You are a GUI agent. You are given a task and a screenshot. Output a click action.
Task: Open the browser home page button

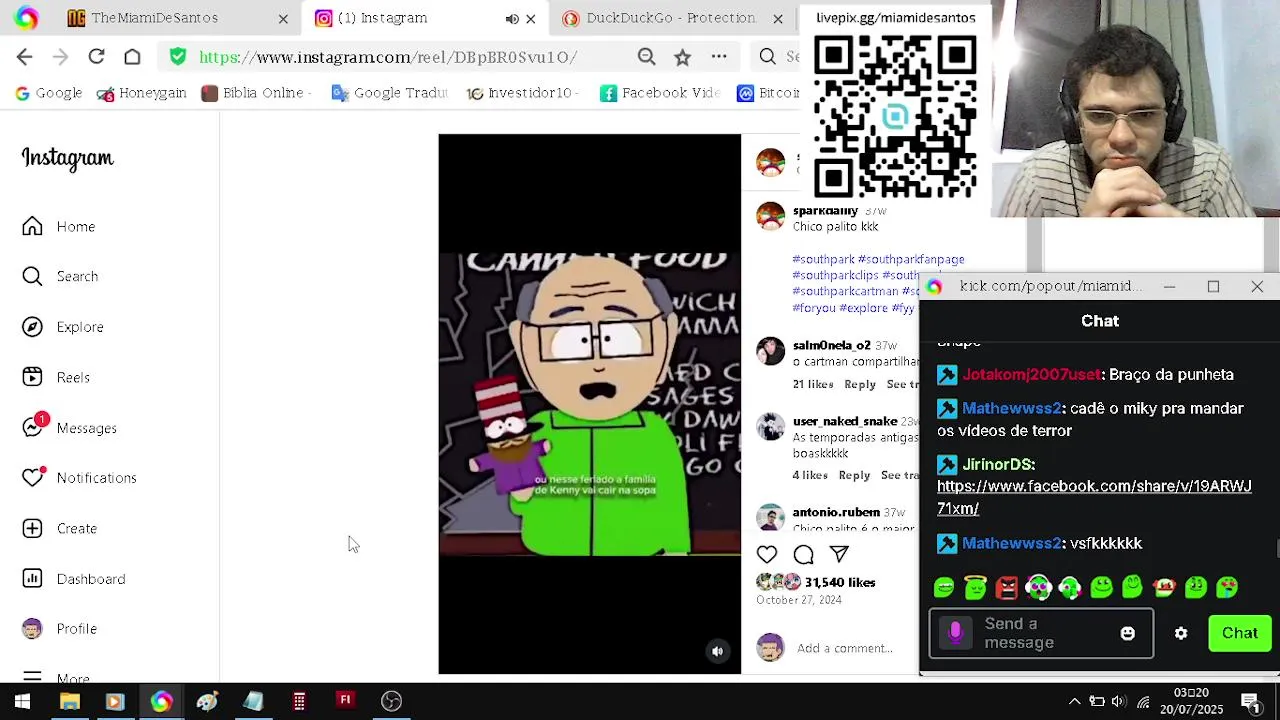[x=132, y=57]
